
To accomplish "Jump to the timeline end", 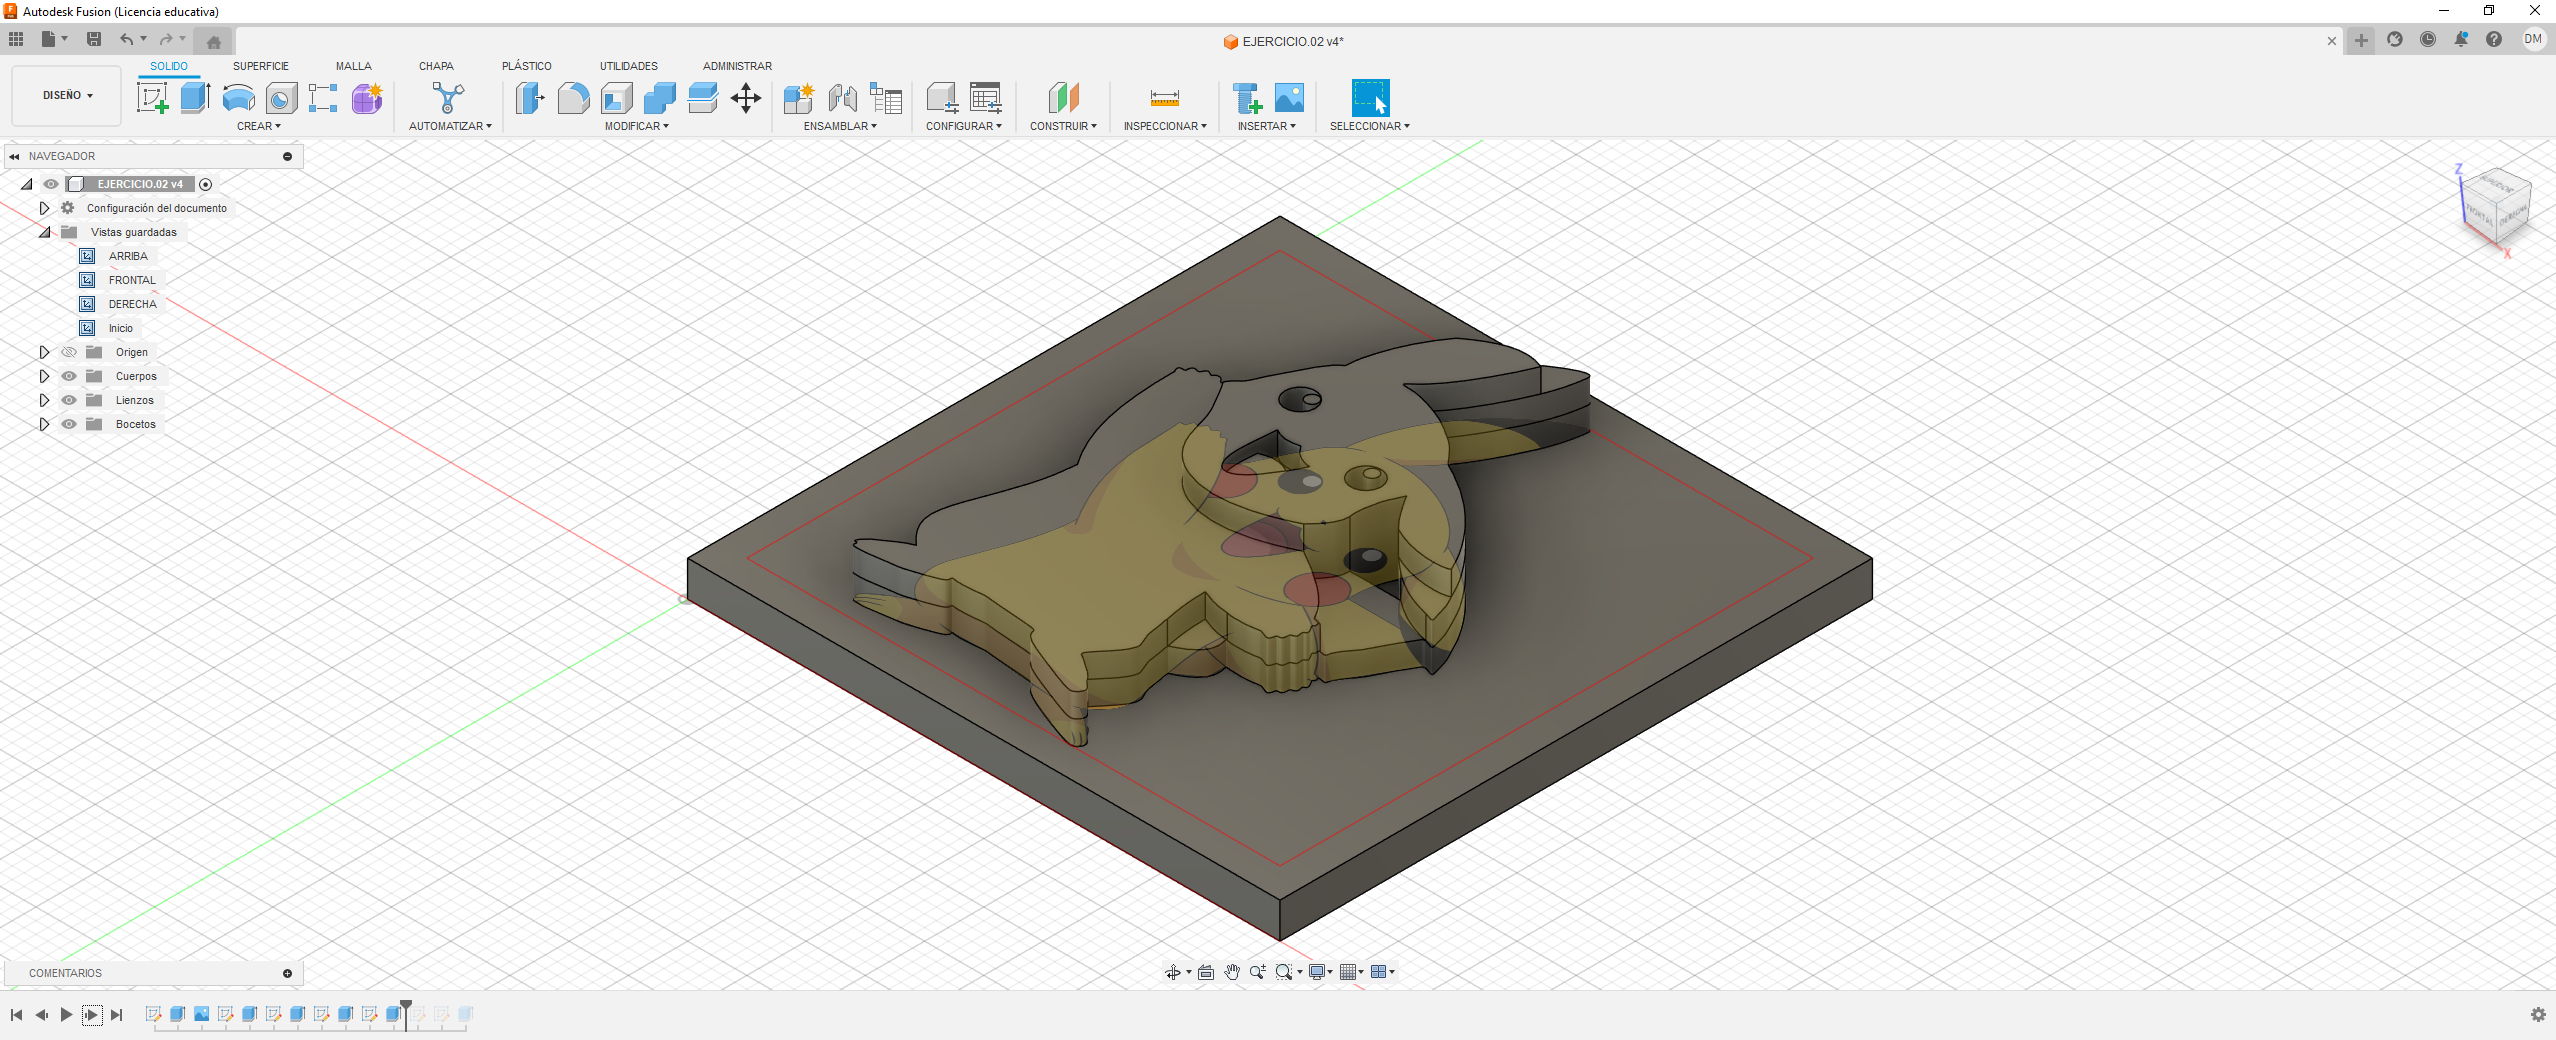I will click(x=117, y=1014).
